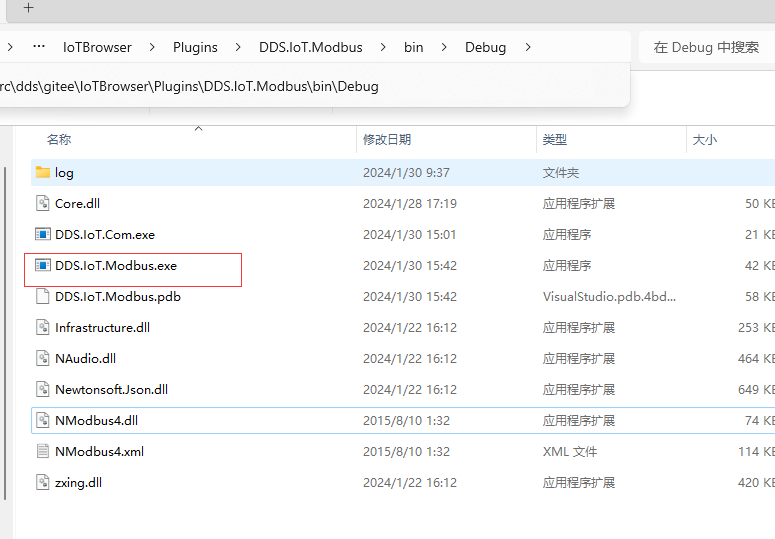Click the NAudio.dll file icon
The height and width of the screenshot is (539, 775).
tap(43, 358)
